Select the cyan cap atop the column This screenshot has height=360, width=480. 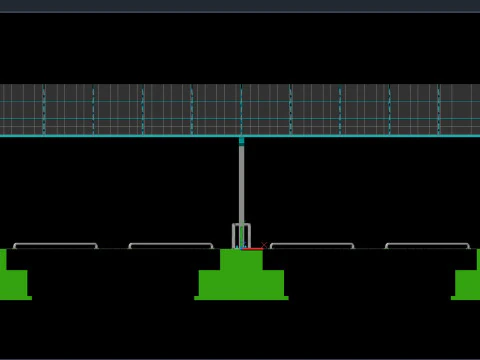click(241, 141)
